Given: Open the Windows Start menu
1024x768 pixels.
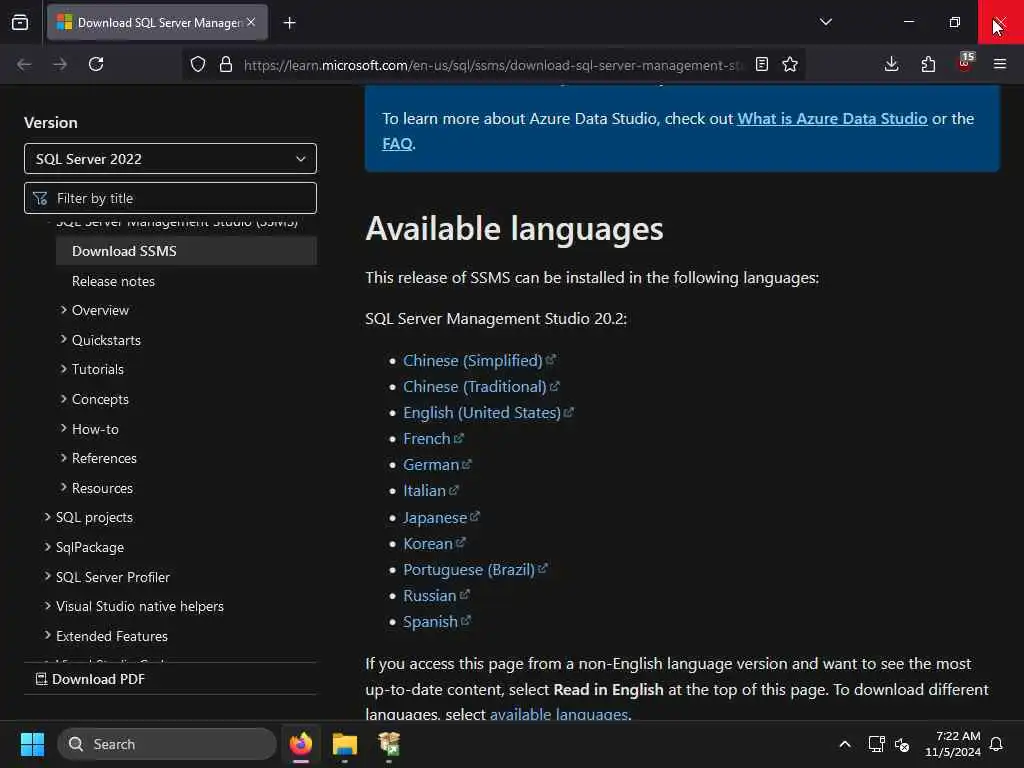Looking at the screenshot, I should [32, 744].
